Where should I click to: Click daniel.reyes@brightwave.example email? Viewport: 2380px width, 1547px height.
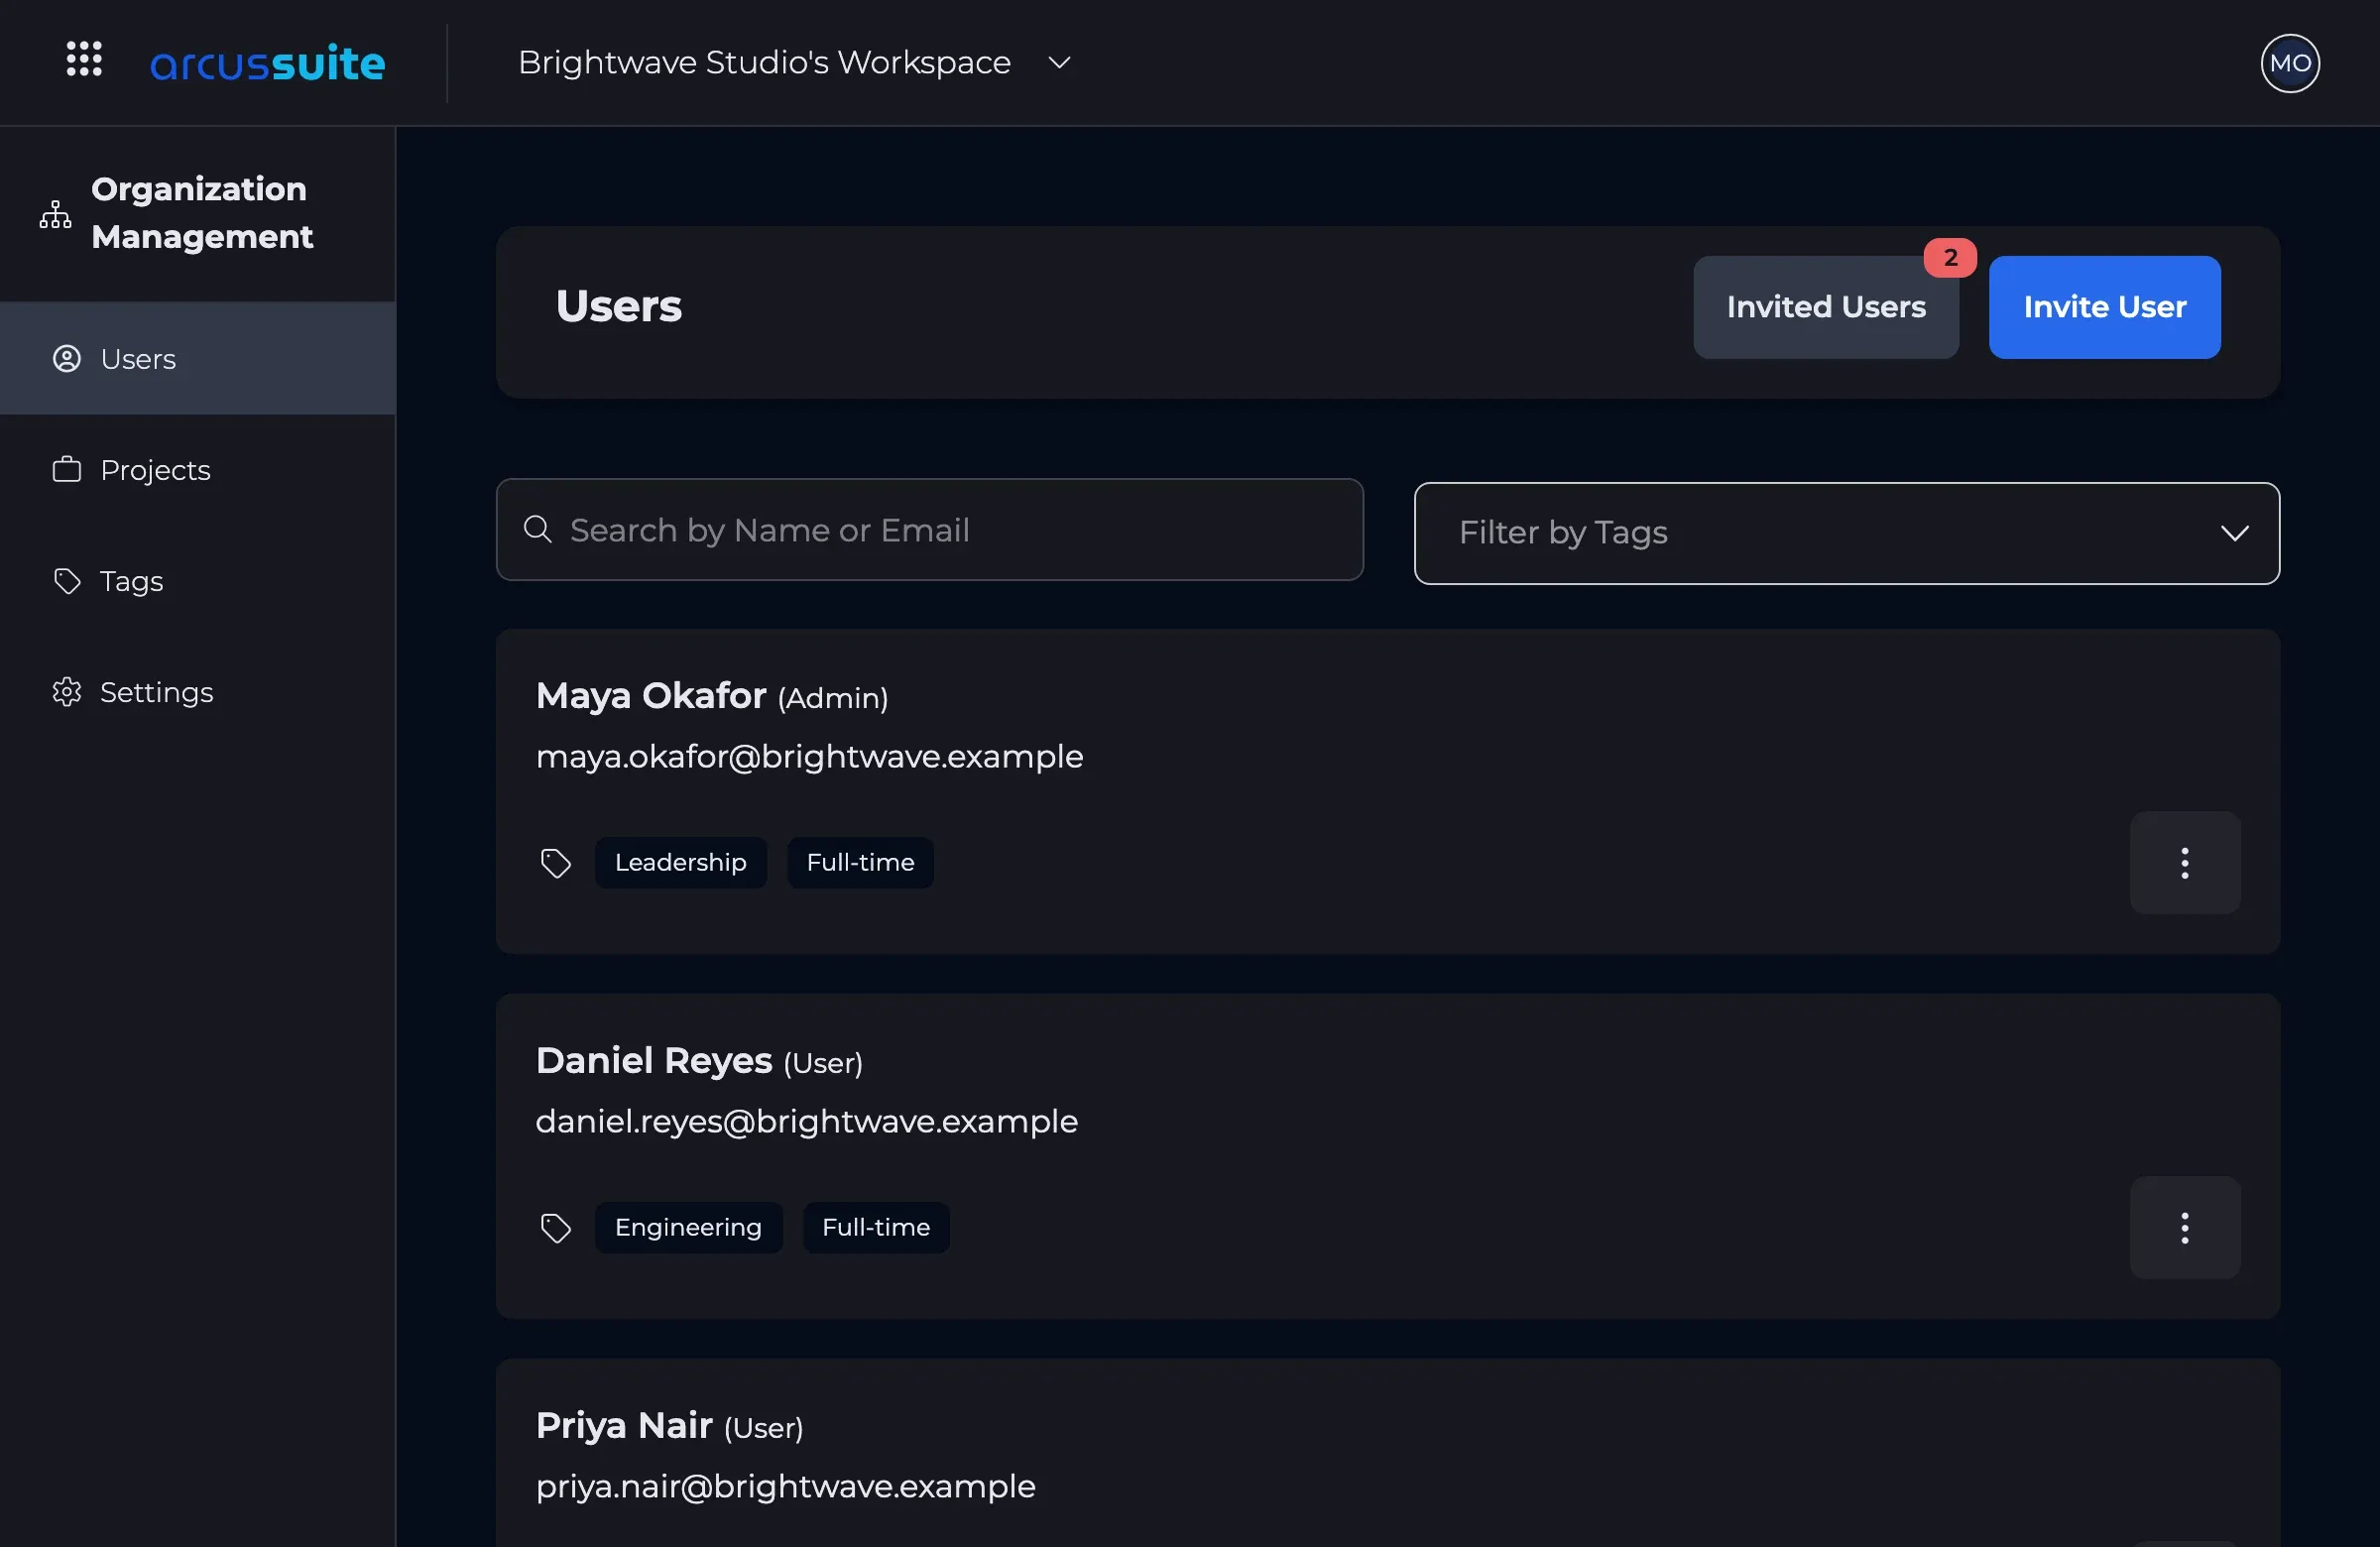coord(807,1122)
